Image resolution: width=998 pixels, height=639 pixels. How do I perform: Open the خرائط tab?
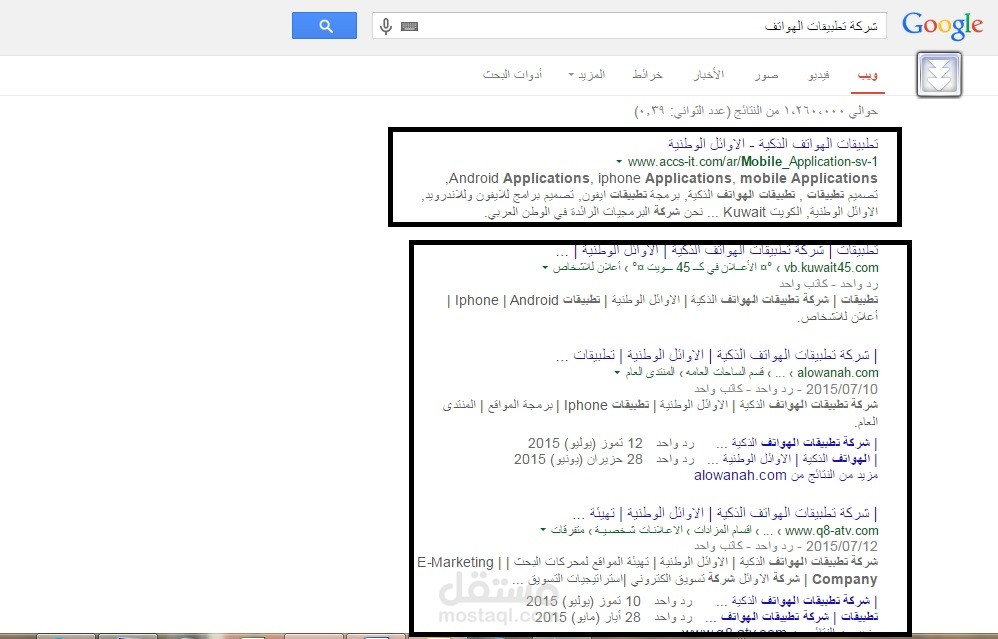647,74
